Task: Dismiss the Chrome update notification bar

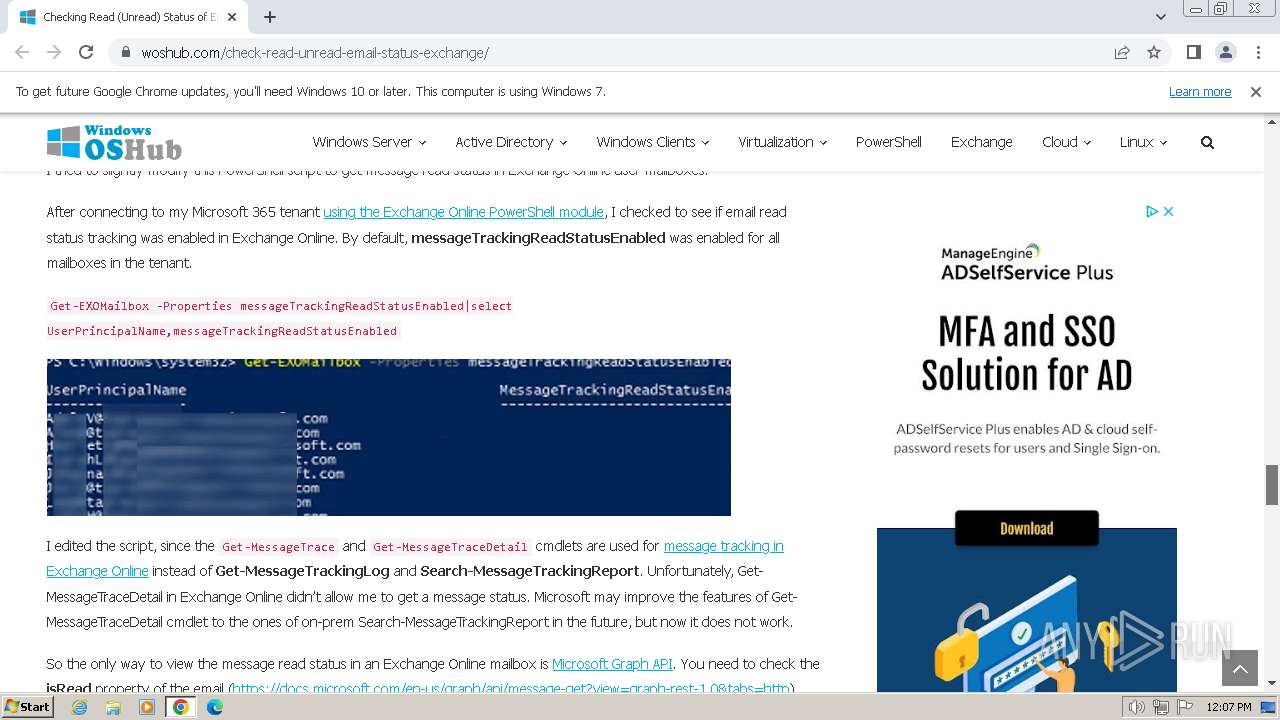Action: [x=1256, y=91]
